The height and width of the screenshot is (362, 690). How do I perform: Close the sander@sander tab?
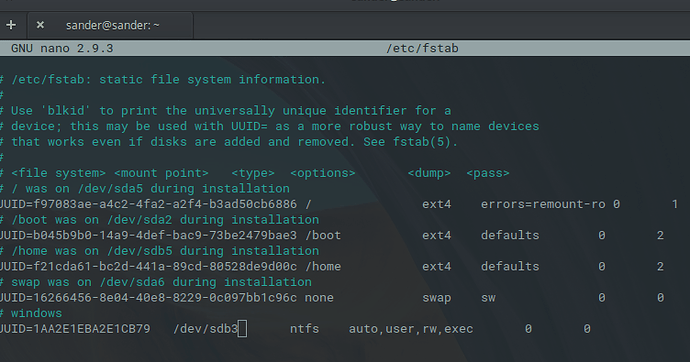pyautogui.click(x=40, y=25)
